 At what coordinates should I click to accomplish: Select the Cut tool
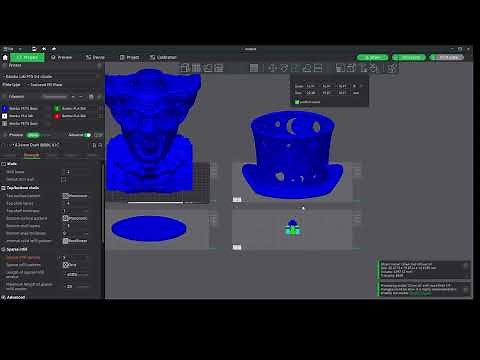click(x=318, y=68)
